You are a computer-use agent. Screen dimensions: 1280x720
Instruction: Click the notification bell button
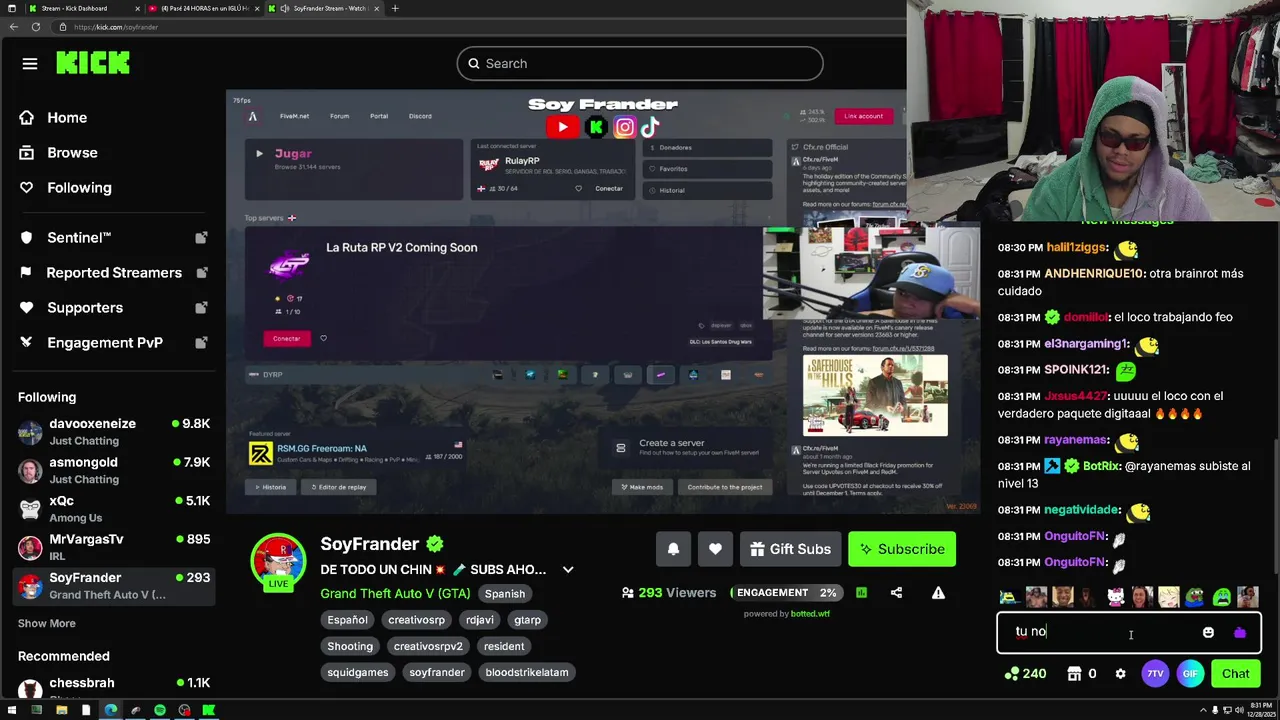[x=673, y=549]
